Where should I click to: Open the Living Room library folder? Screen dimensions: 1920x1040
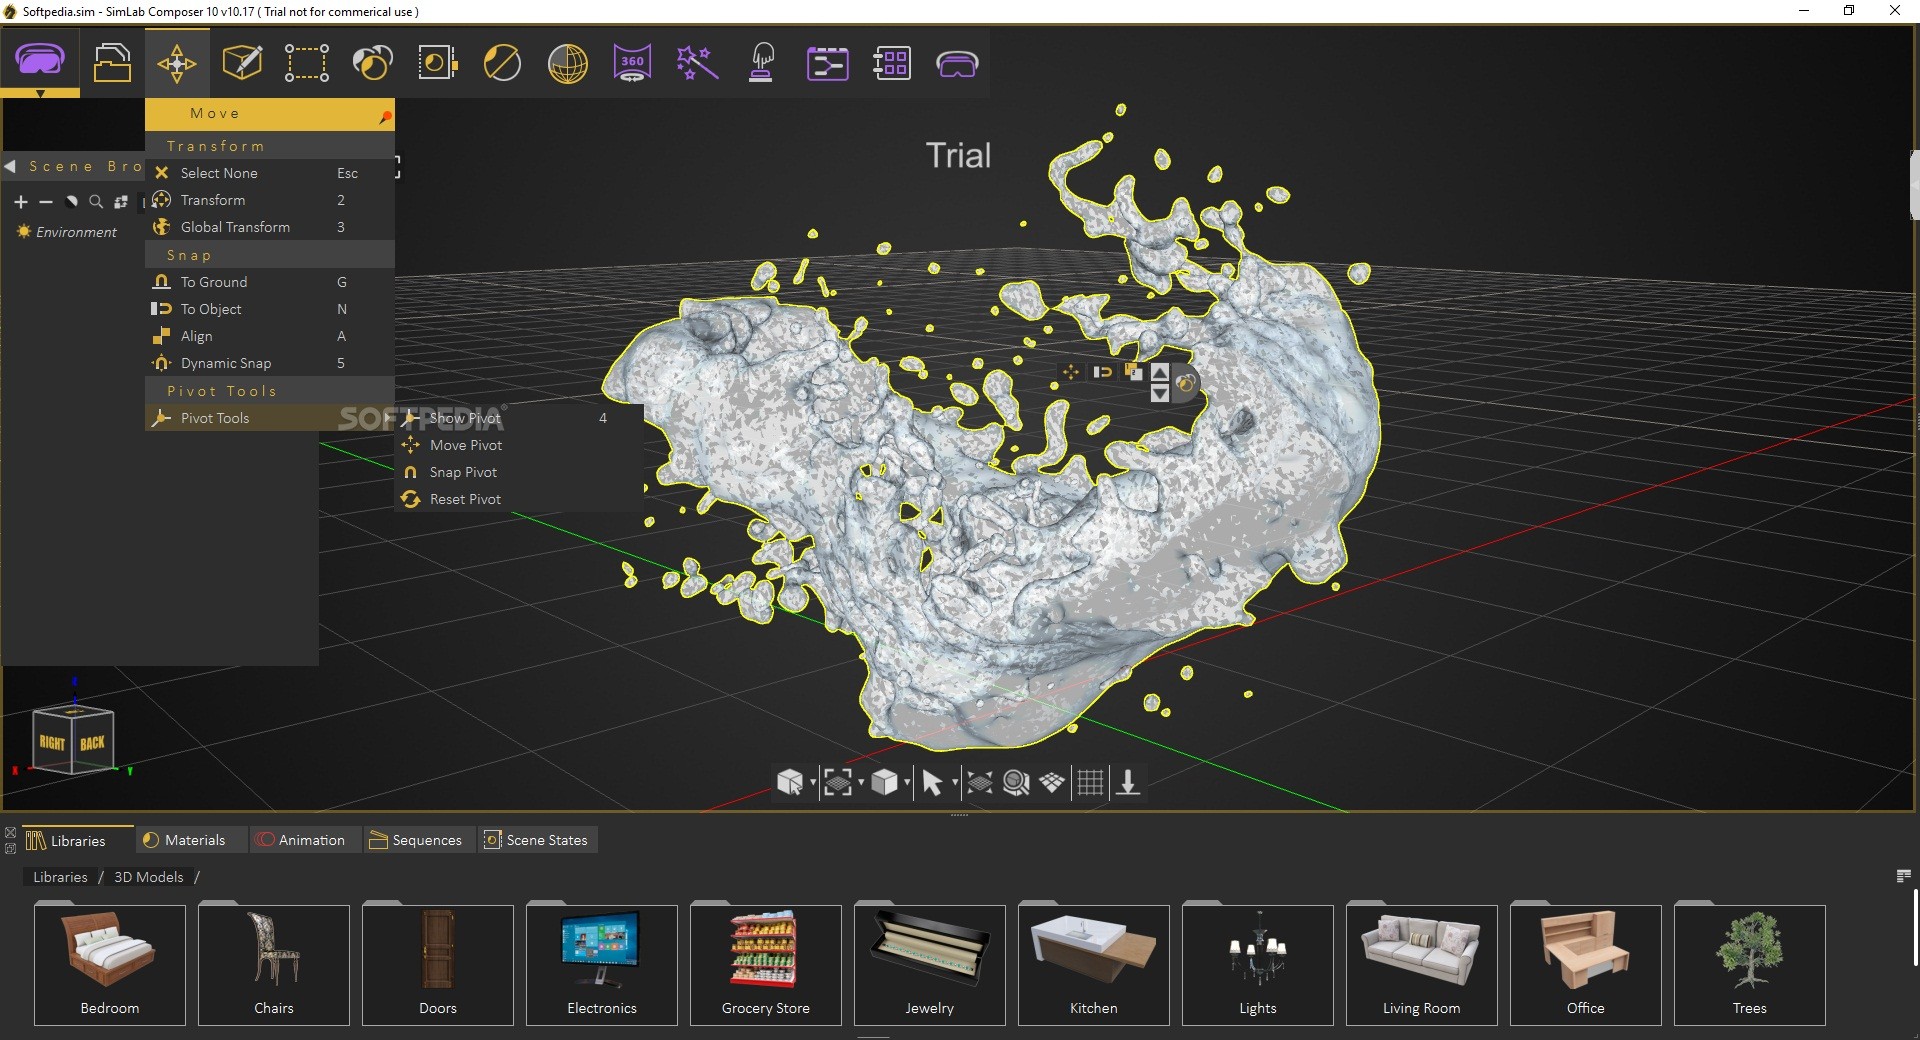coord(1421,964)
